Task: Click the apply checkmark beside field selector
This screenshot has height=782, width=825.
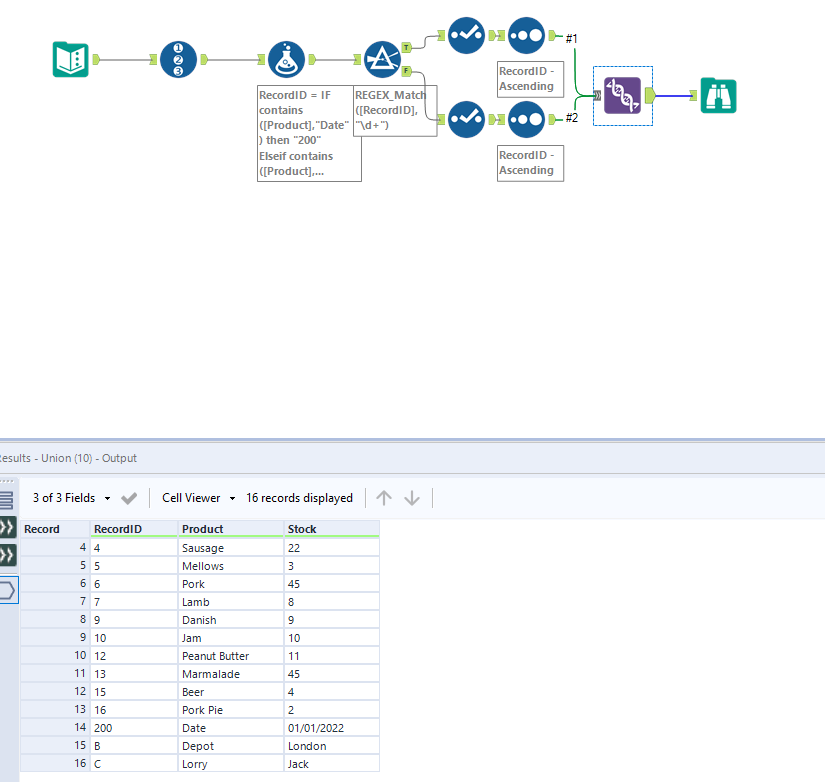Action: pyautogui.click(x=129, y=497)
